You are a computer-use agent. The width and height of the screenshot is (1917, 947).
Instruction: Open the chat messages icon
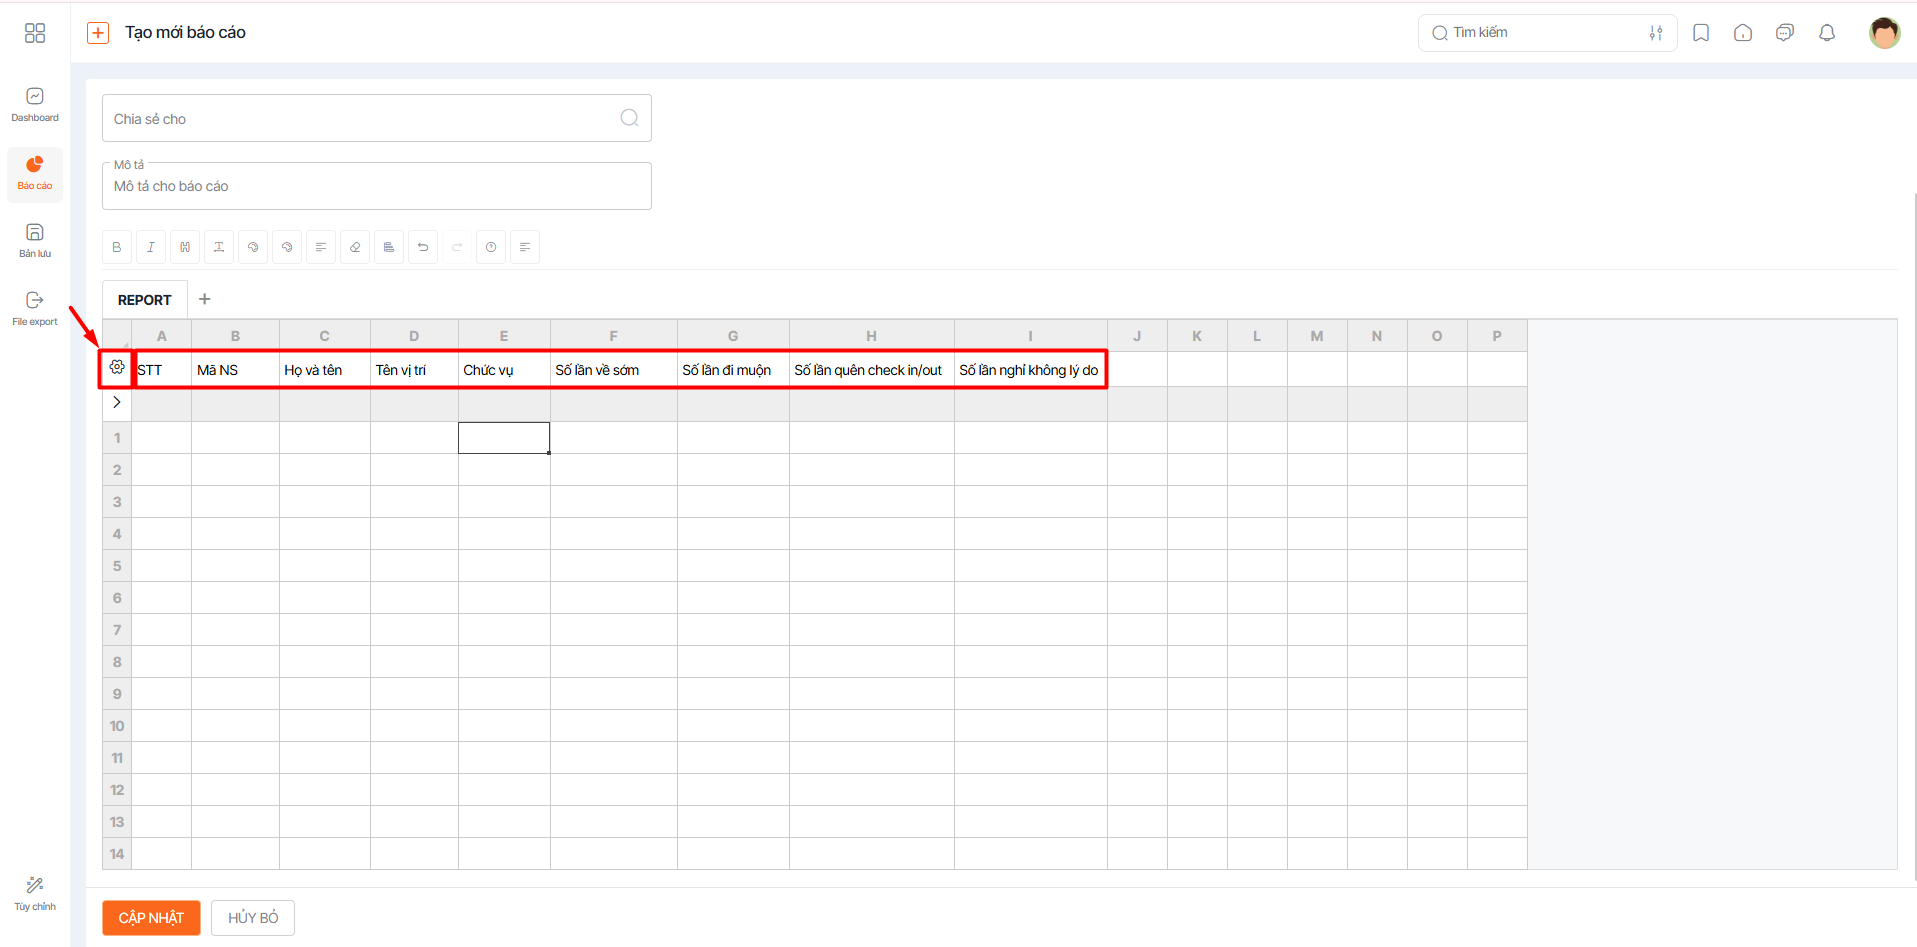[1784, 33]
